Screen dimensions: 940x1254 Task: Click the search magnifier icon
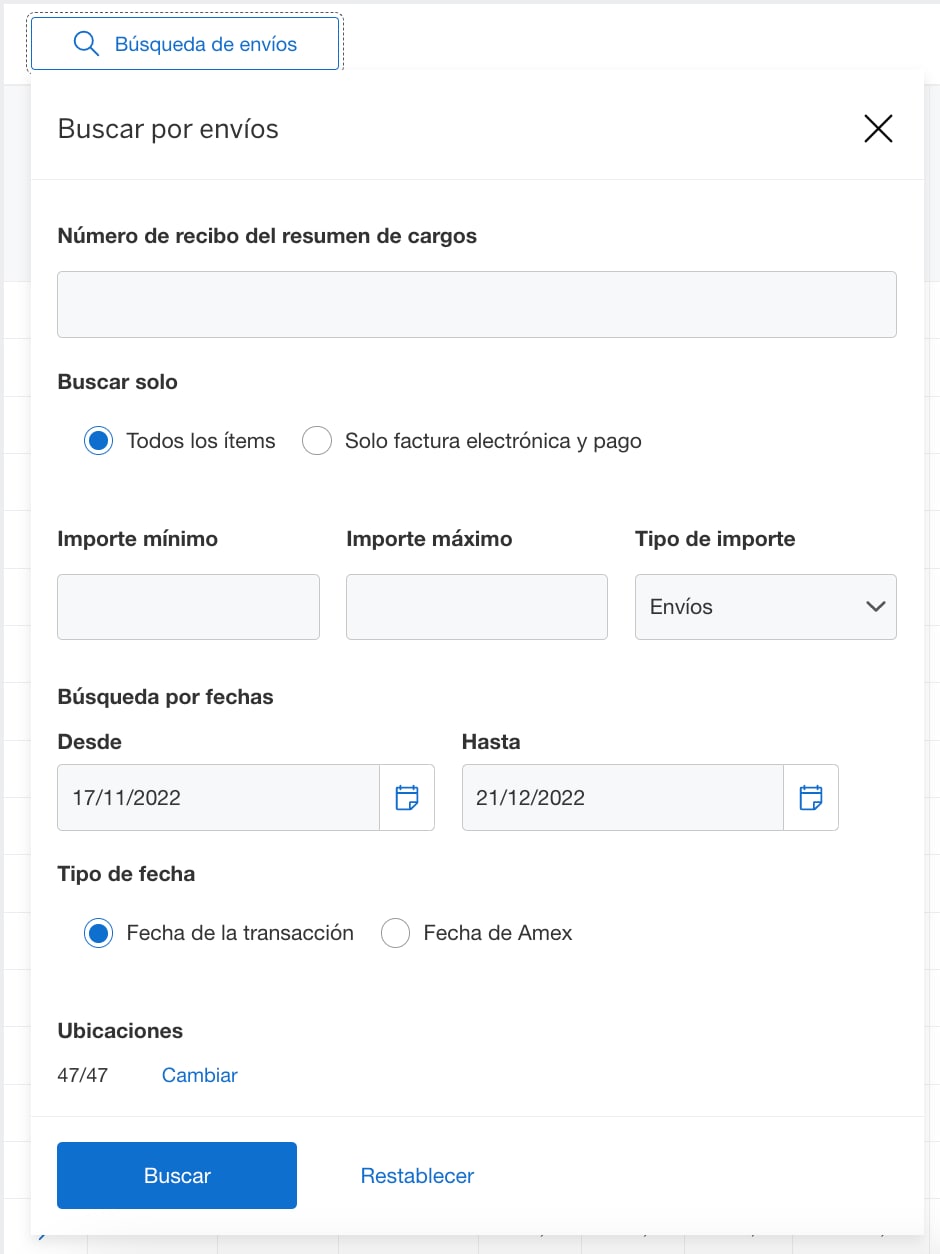[x=85, y=43]
